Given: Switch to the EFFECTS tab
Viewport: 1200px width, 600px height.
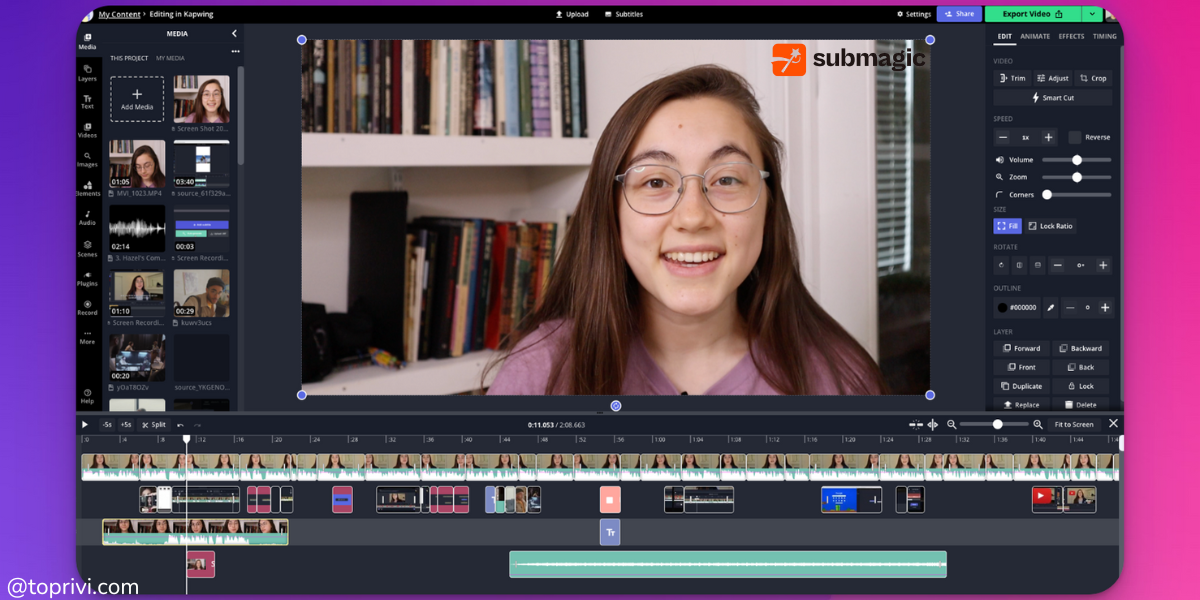Looking at the screenshot, I should pos(1071,36).
